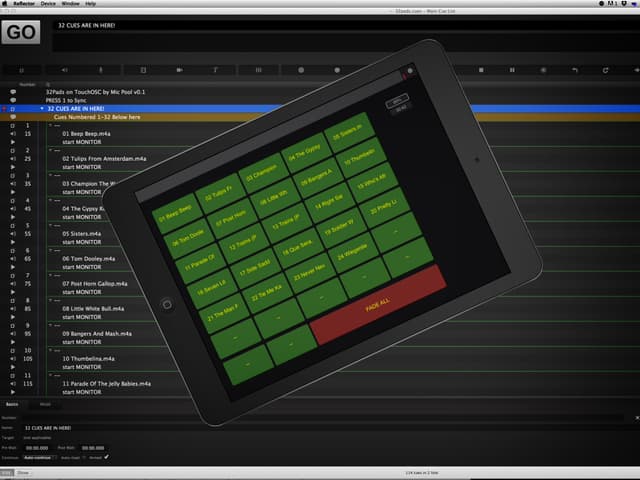Add a Group cue from the toolbar
The width and height of the screenshot is (640, 480).
[22, 70]
